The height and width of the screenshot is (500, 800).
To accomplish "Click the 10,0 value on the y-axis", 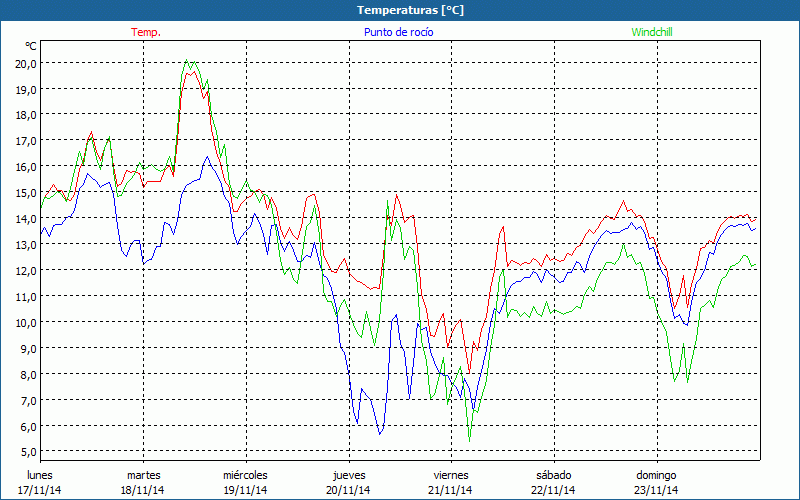I will click(x=26, y=322).
